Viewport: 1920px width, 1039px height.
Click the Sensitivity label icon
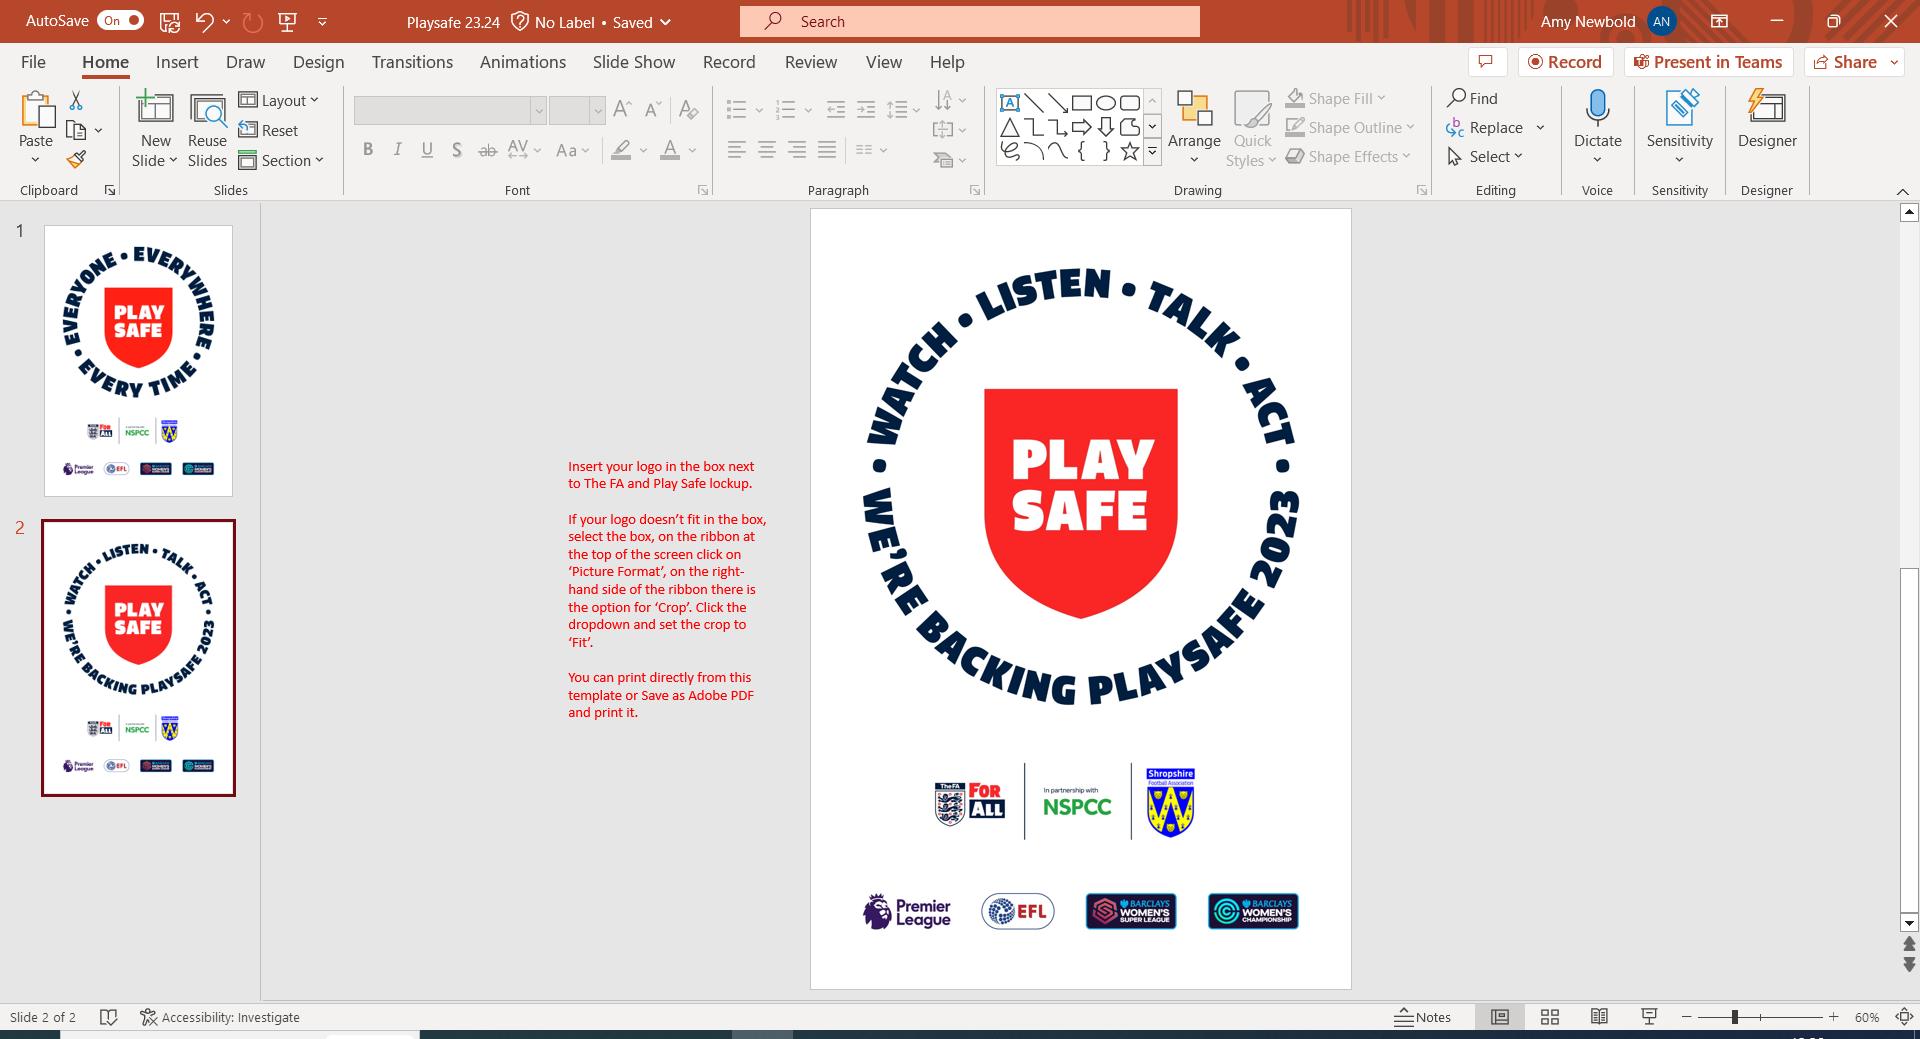[x=1680, y=108]
